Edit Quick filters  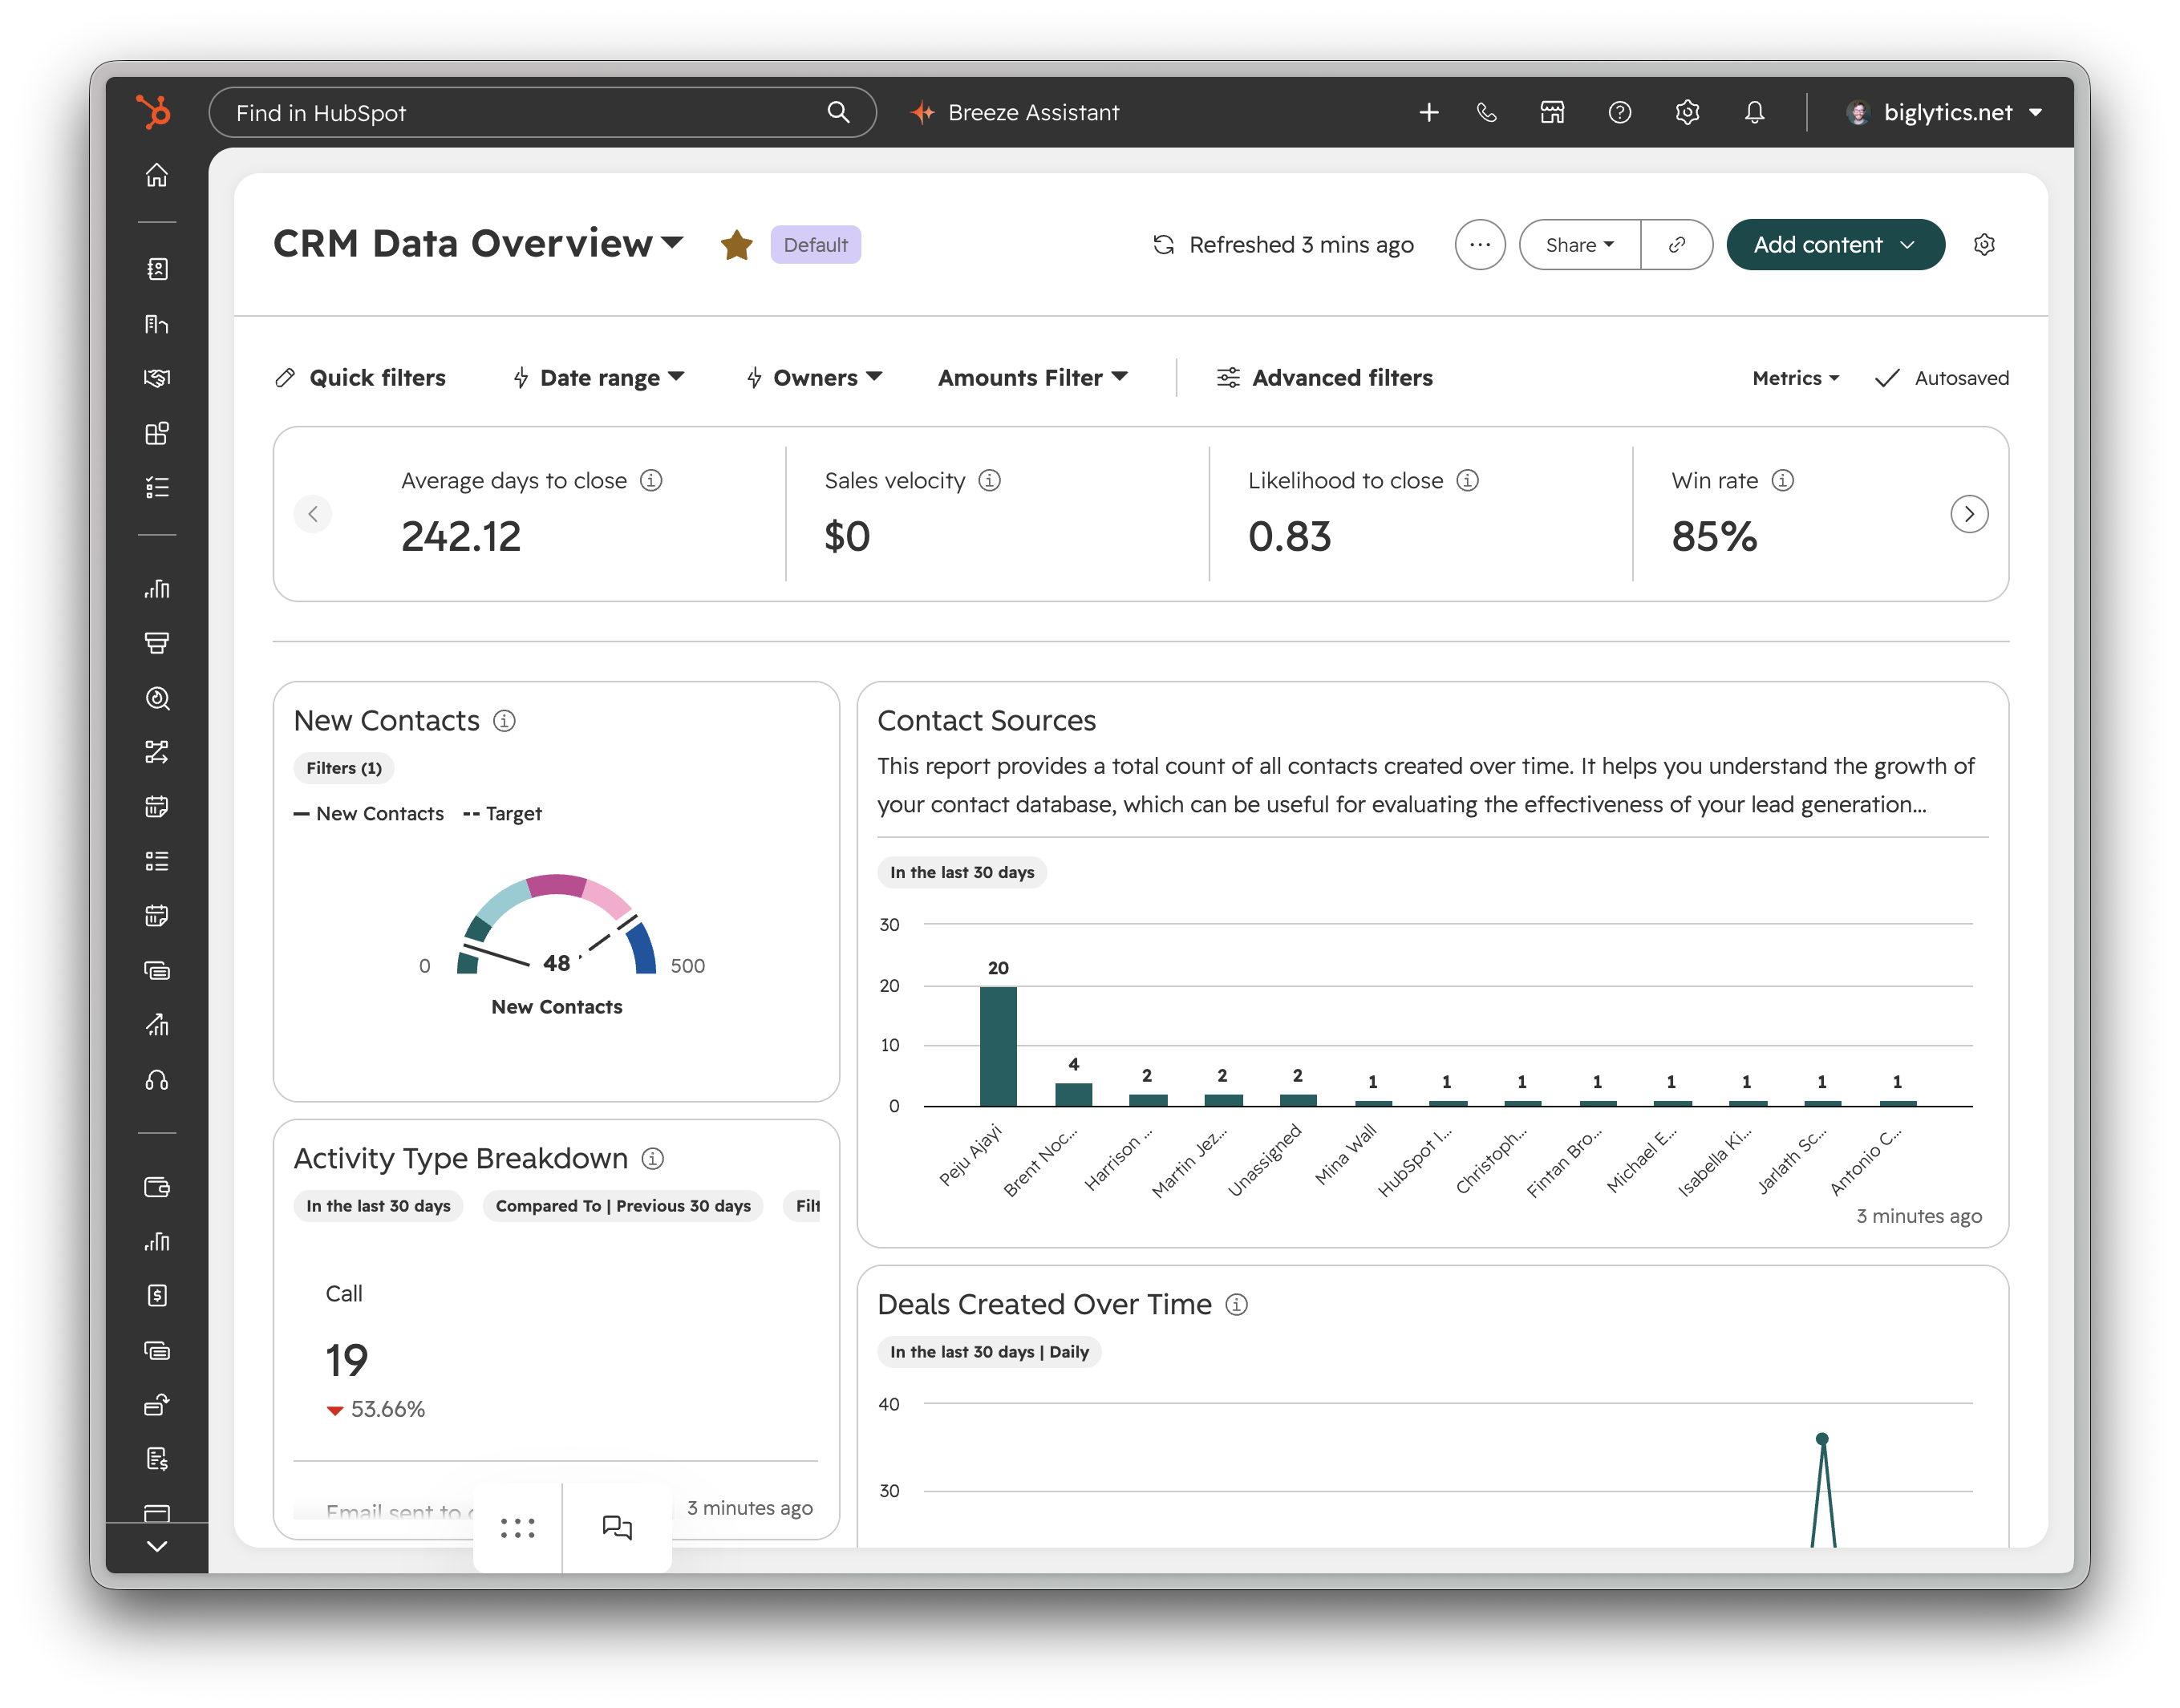click(x=360, y=378)
